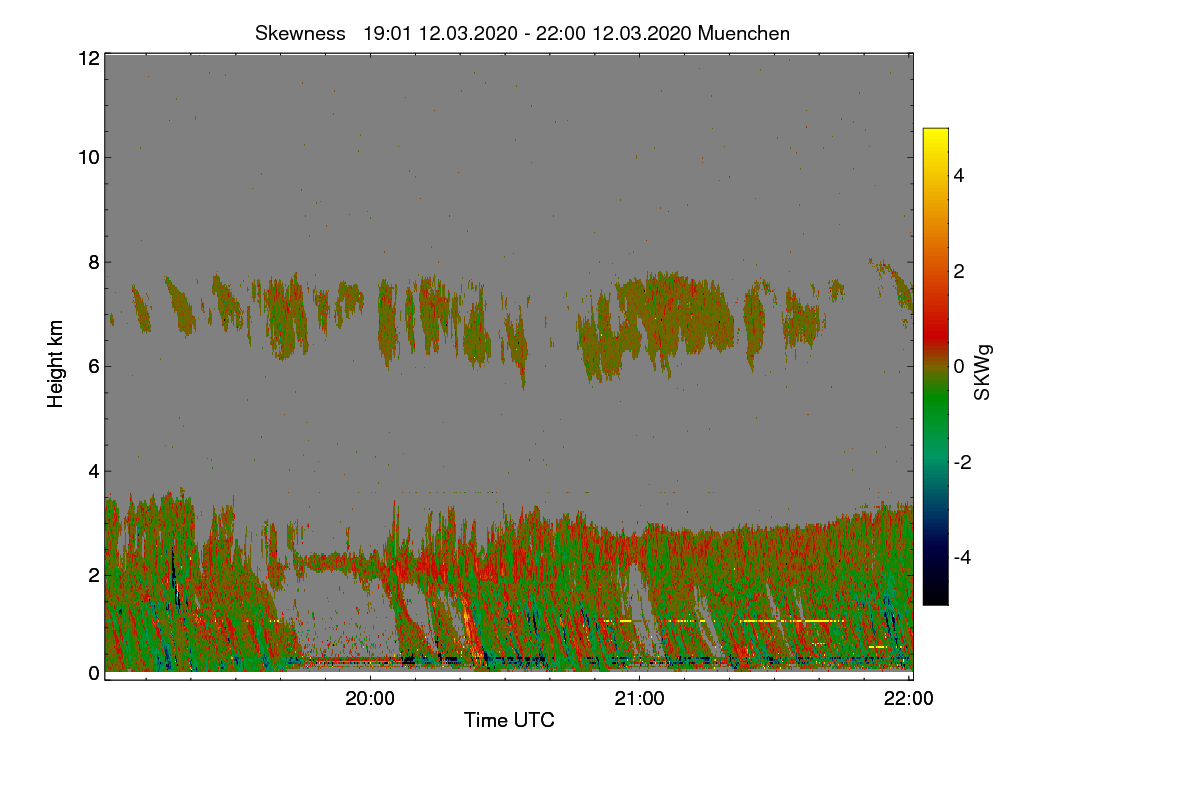Click the 22:00 time tick label
This screenshot has width=1200, height=800.
click(909, 699)
